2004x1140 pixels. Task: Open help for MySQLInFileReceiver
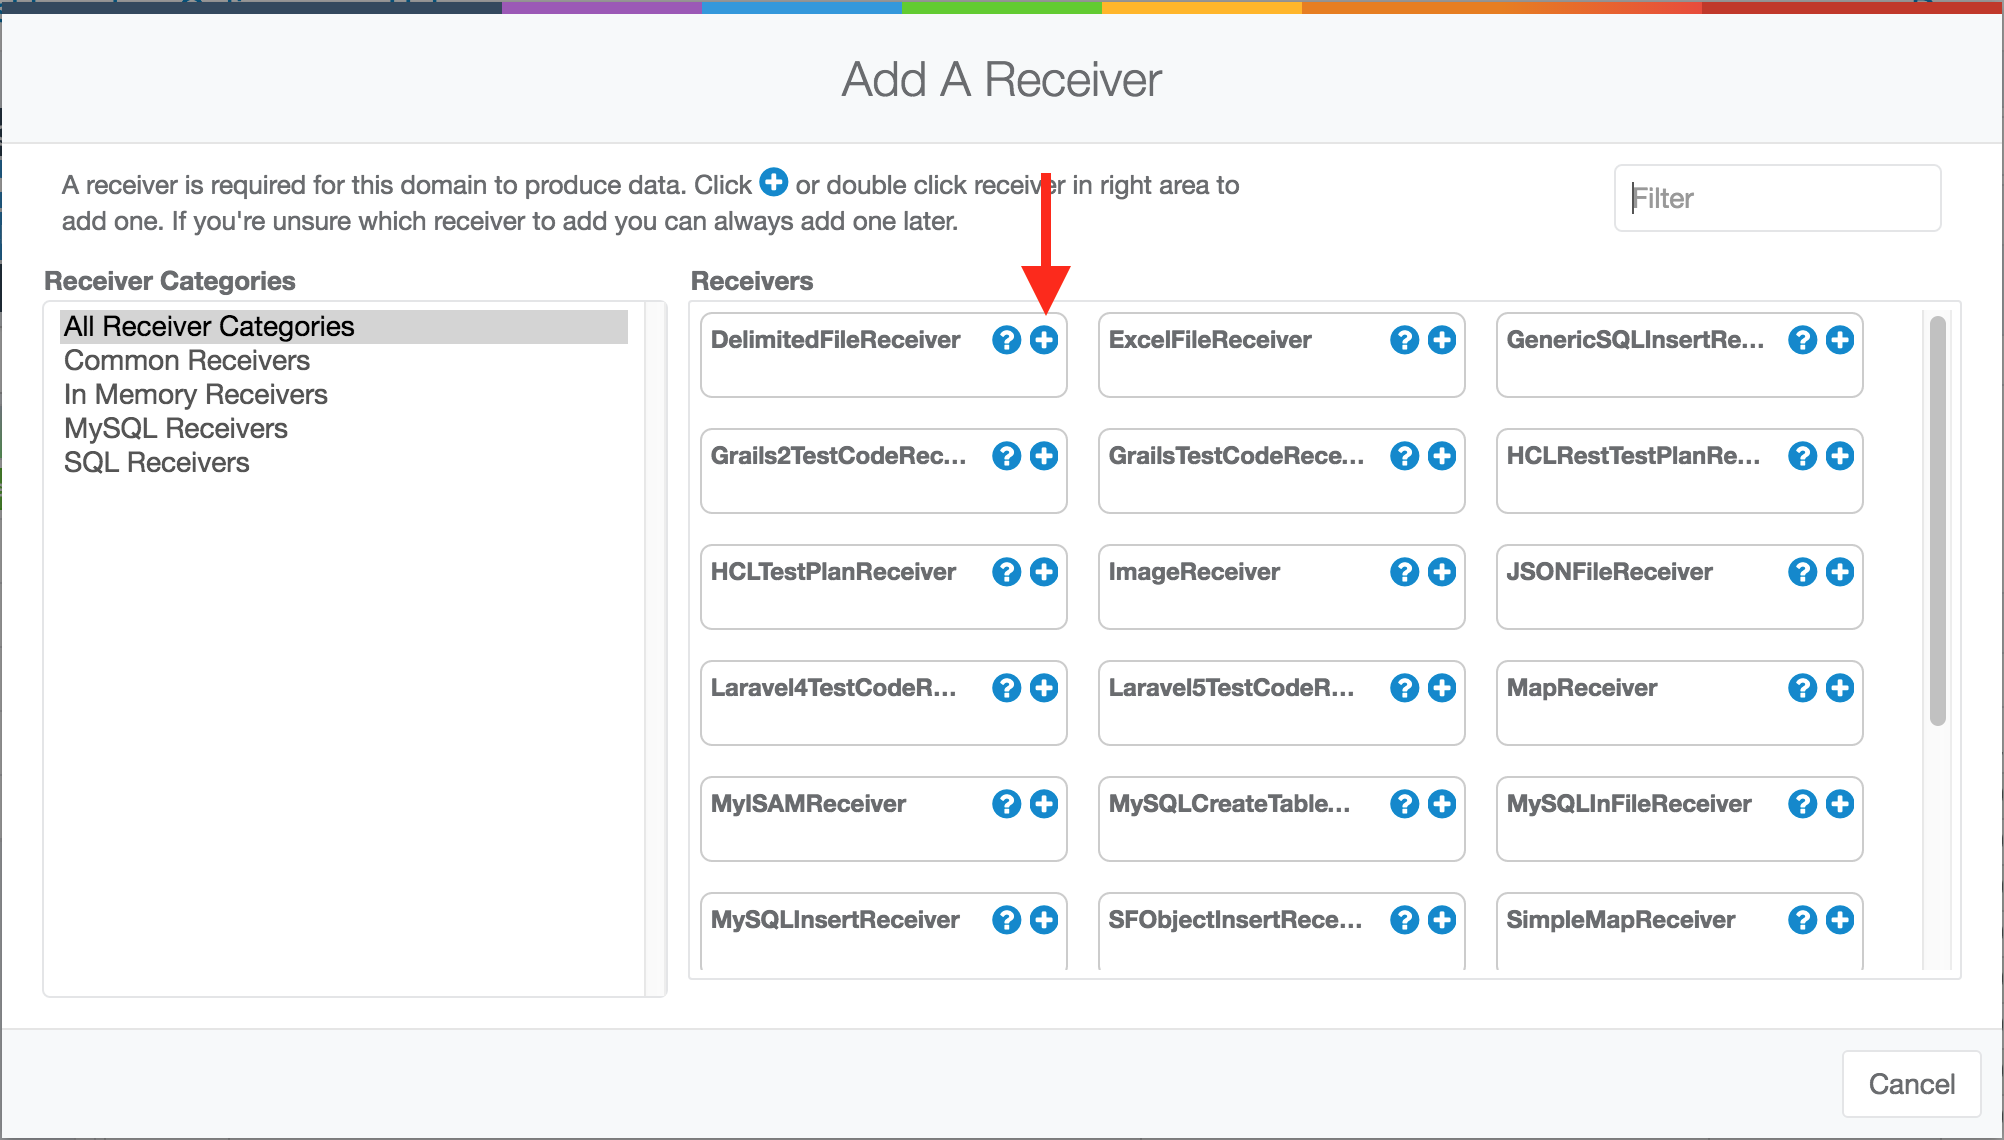[x=1802, y=804]
